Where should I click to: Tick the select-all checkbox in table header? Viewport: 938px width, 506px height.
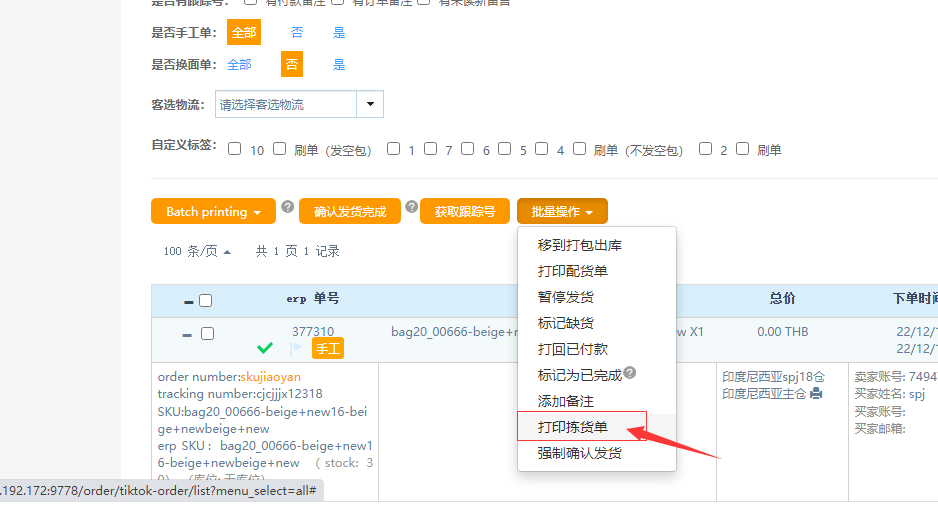(205, 300)
